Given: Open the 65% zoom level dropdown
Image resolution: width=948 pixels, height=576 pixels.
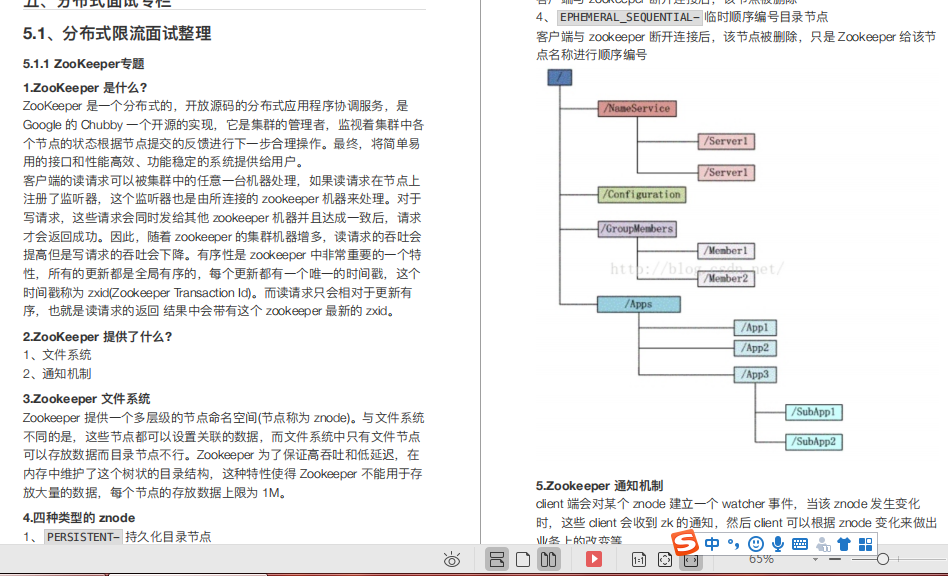Looking at the screenshot, I should (815, 560).
